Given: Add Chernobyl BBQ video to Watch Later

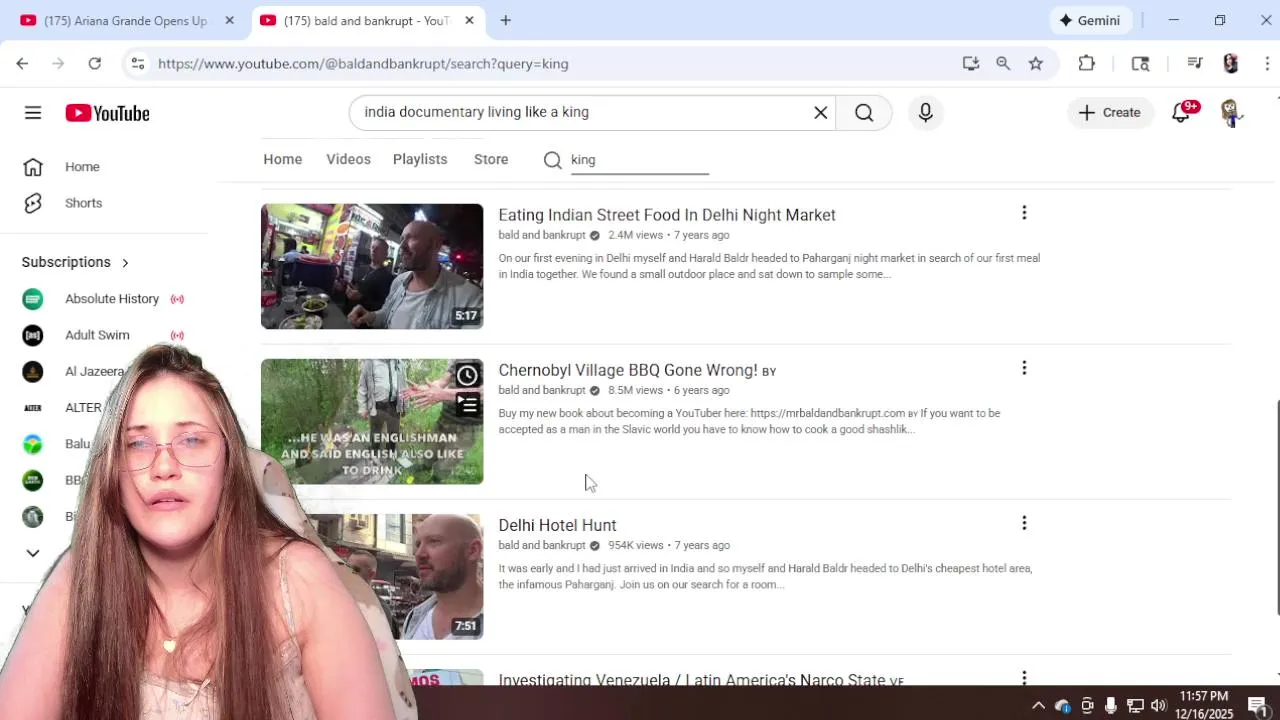Looking at the screenshot, I should (467, 375).
